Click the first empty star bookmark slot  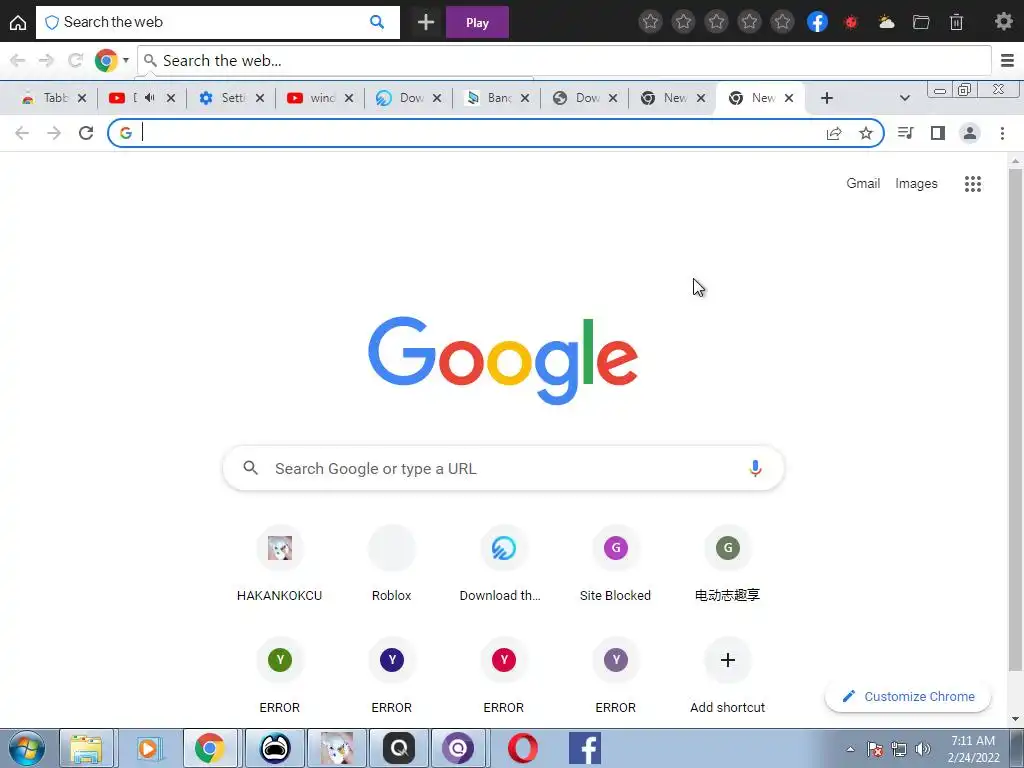point(650,22)
